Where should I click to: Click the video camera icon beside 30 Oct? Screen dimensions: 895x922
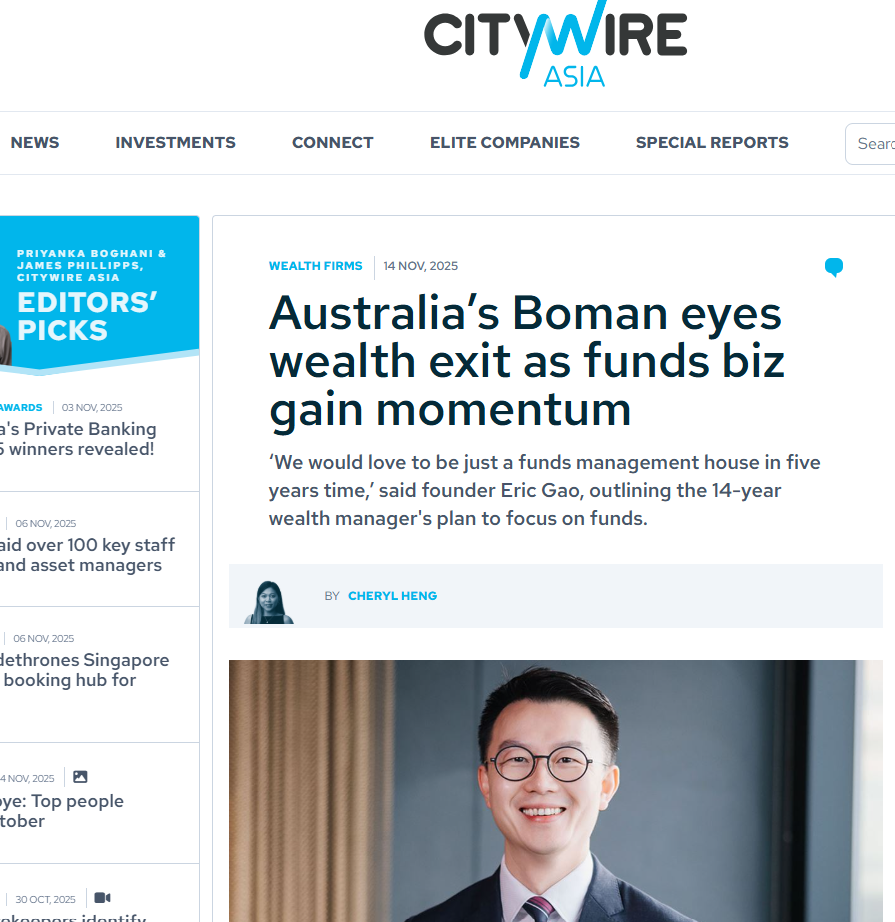102,898
